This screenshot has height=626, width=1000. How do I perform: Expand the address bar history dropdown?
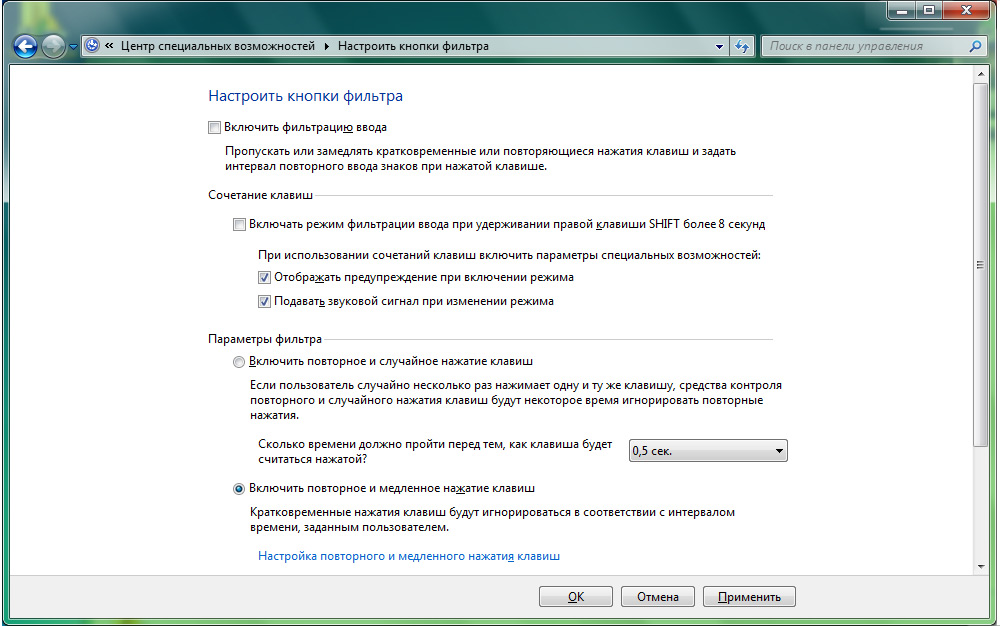point(719,47)
